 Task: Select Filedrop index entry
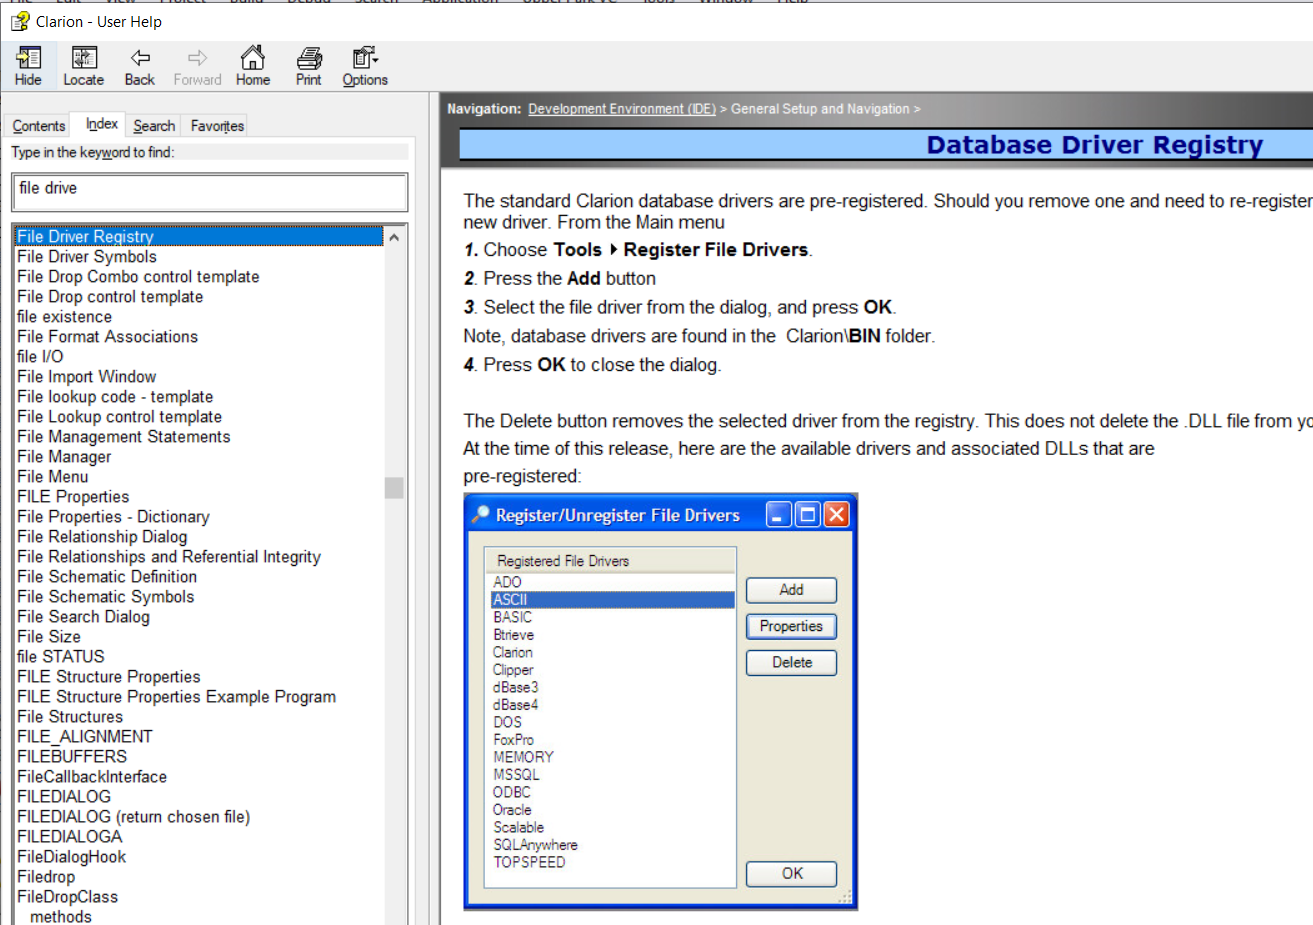click(x=46, y=877)
